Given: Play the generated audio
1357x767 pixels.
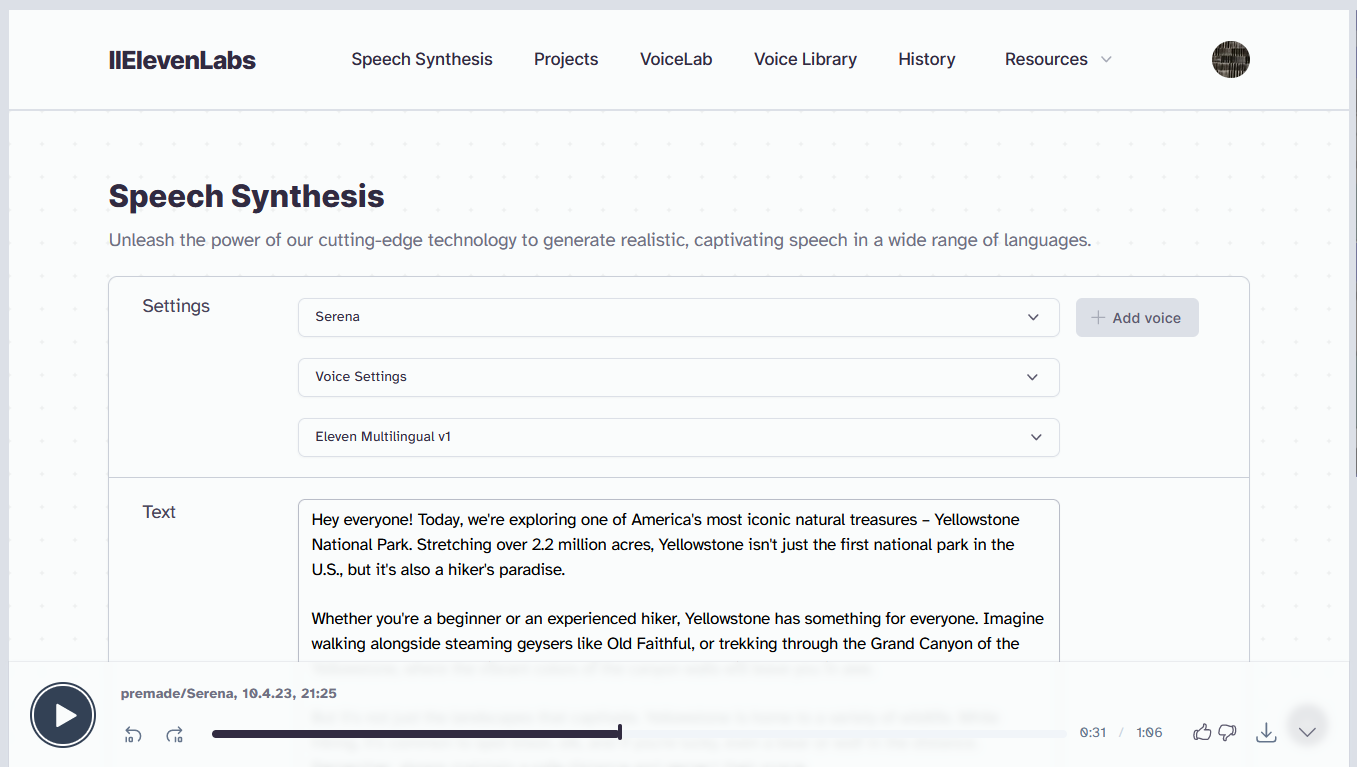Looking at the screenshot, I should click(x=63, y=715).
